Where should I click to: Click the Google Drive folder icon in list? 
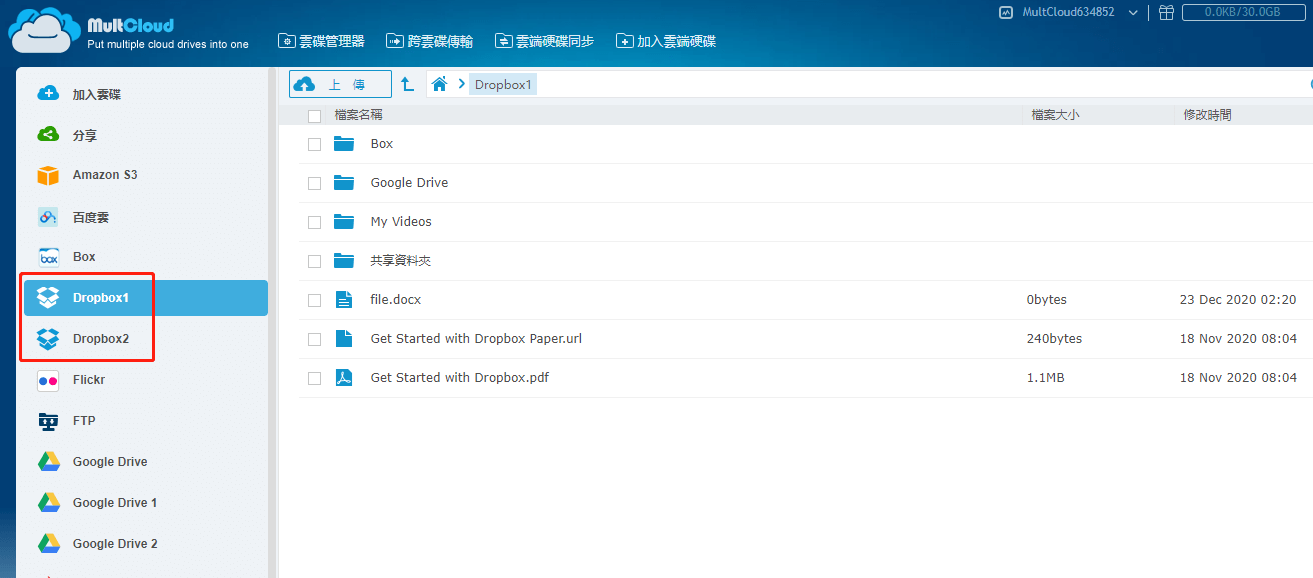pos(344,182)
